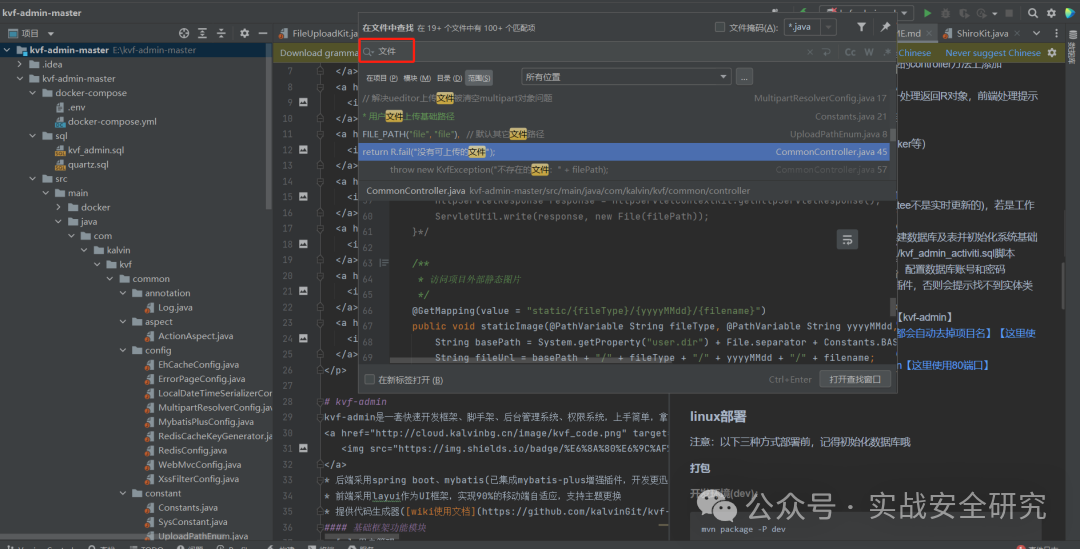Open the *.java file mask dropdown
Image resolution: width=1080 pixels, height=549 pixels.
(x=829, y=28)
